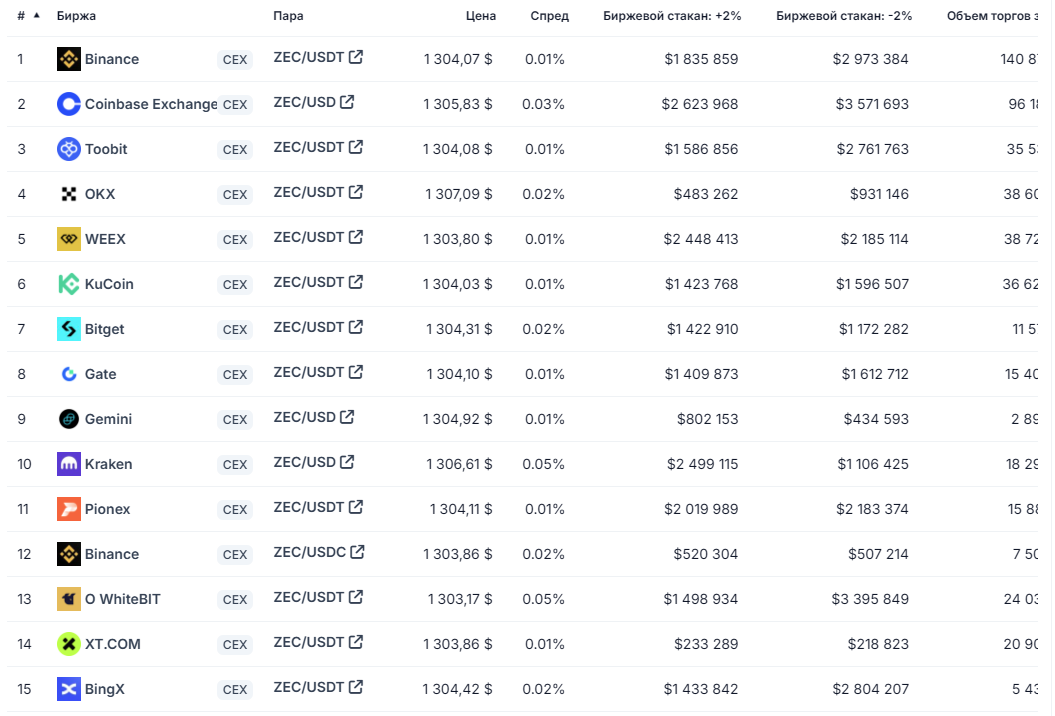This screenshot has width=1055, height=716.
Task: Click the Gemini logo icon
Action: pos(69,419)
